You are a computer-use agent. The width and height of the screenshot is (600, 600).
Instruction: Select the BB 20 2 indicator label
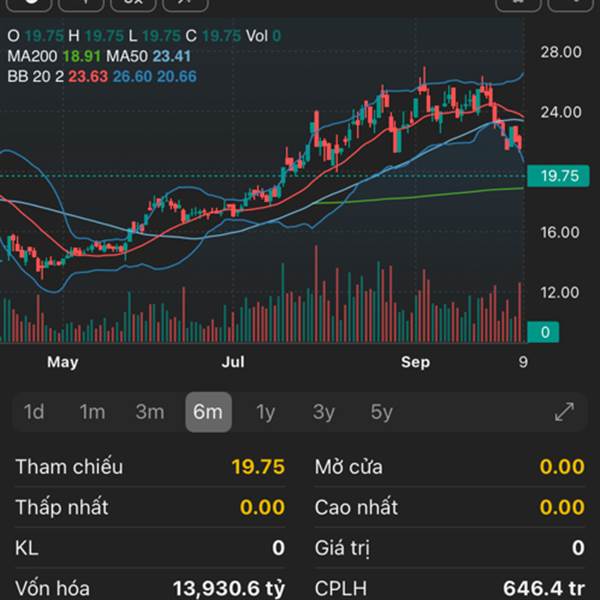tap(36, 77)
